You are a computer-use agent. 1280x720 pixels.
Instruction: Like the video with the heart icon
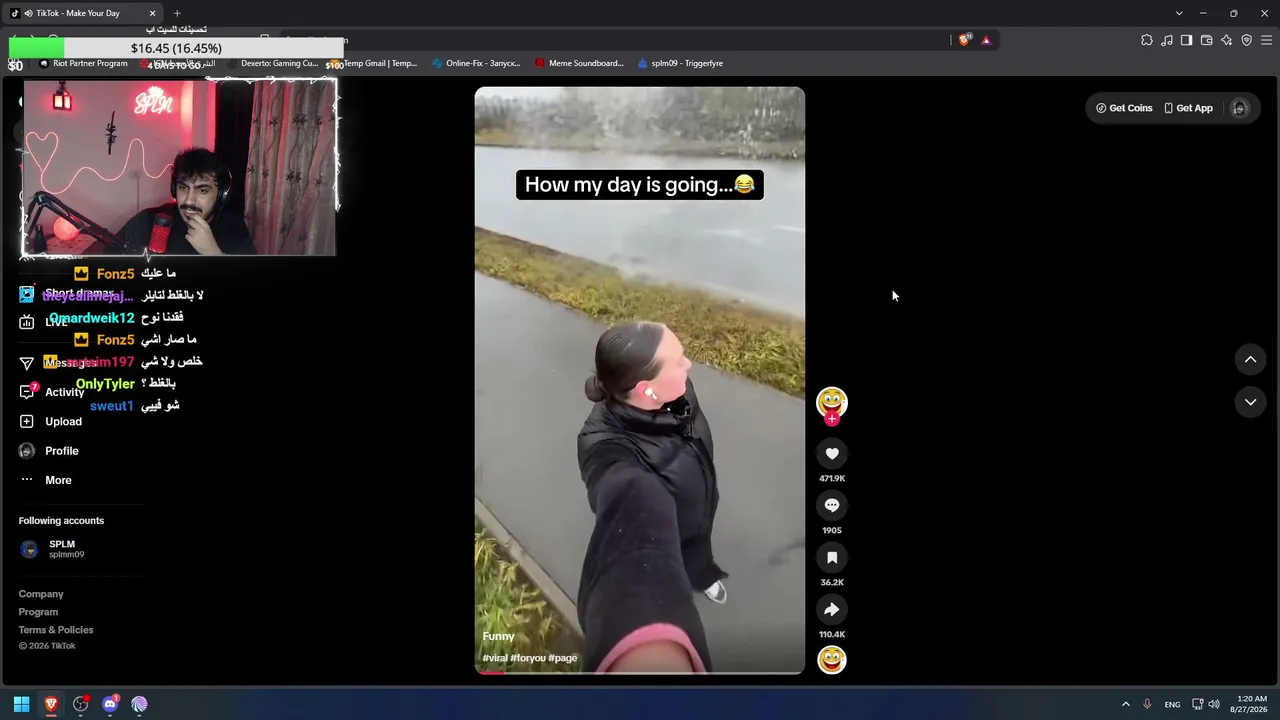tap(832, 454)
